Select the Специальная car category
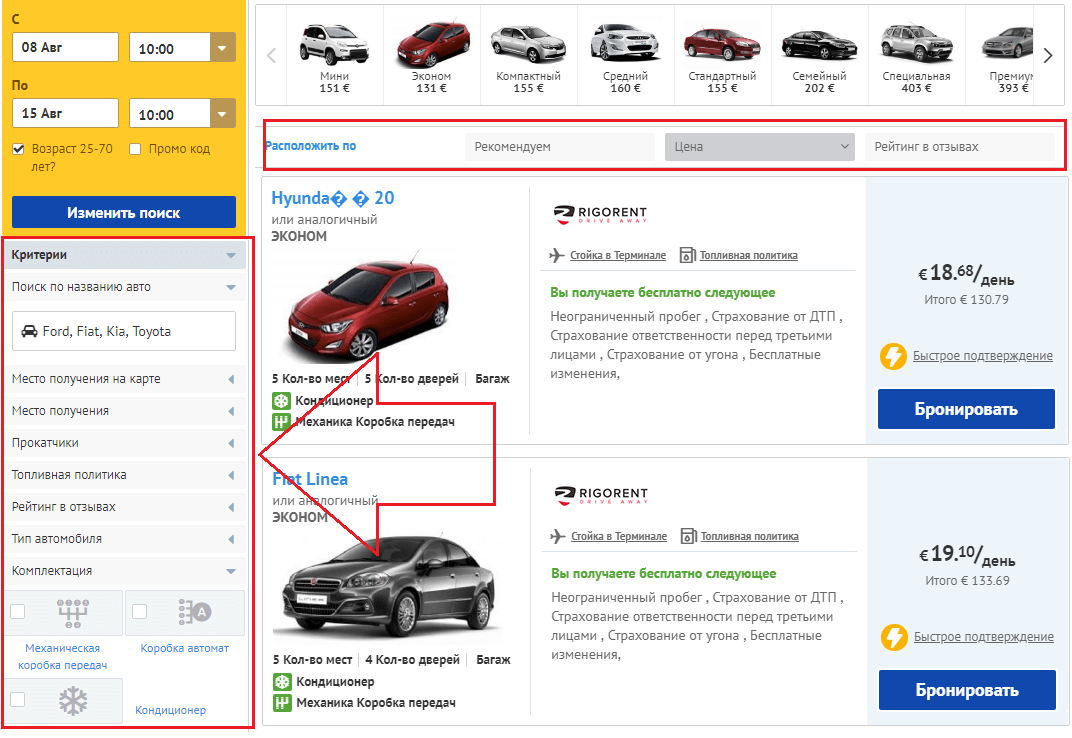Image resolution: width=1072 pixels, height=738 pixels. pyautogui.click(x=916, y=44)
